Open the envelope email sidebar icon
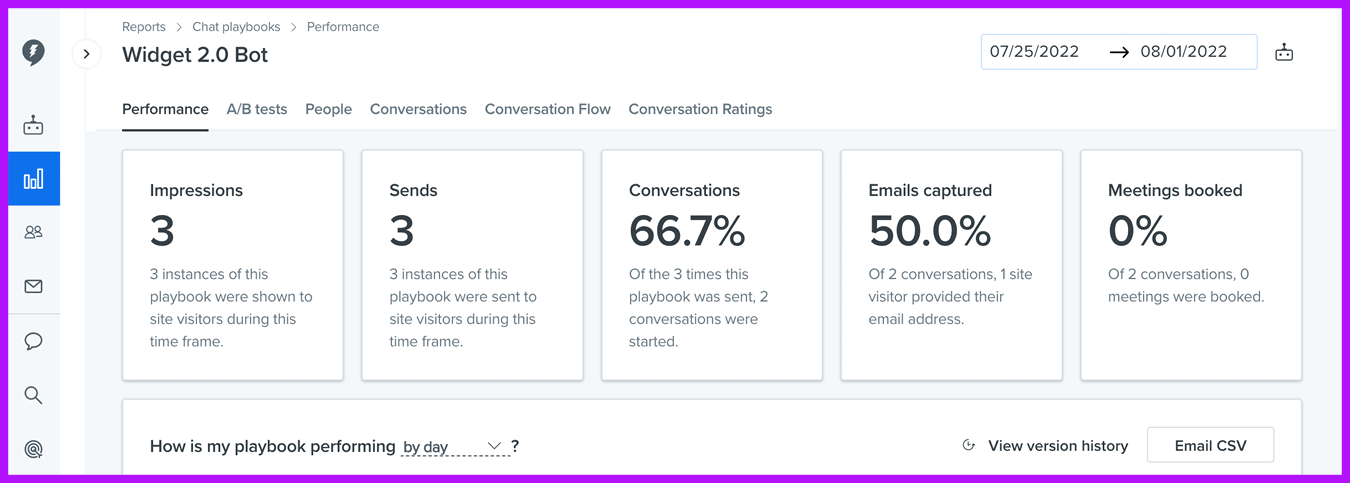Viewport: 1350px width, 483px height. pyautogui.click(x=33, y=286)
